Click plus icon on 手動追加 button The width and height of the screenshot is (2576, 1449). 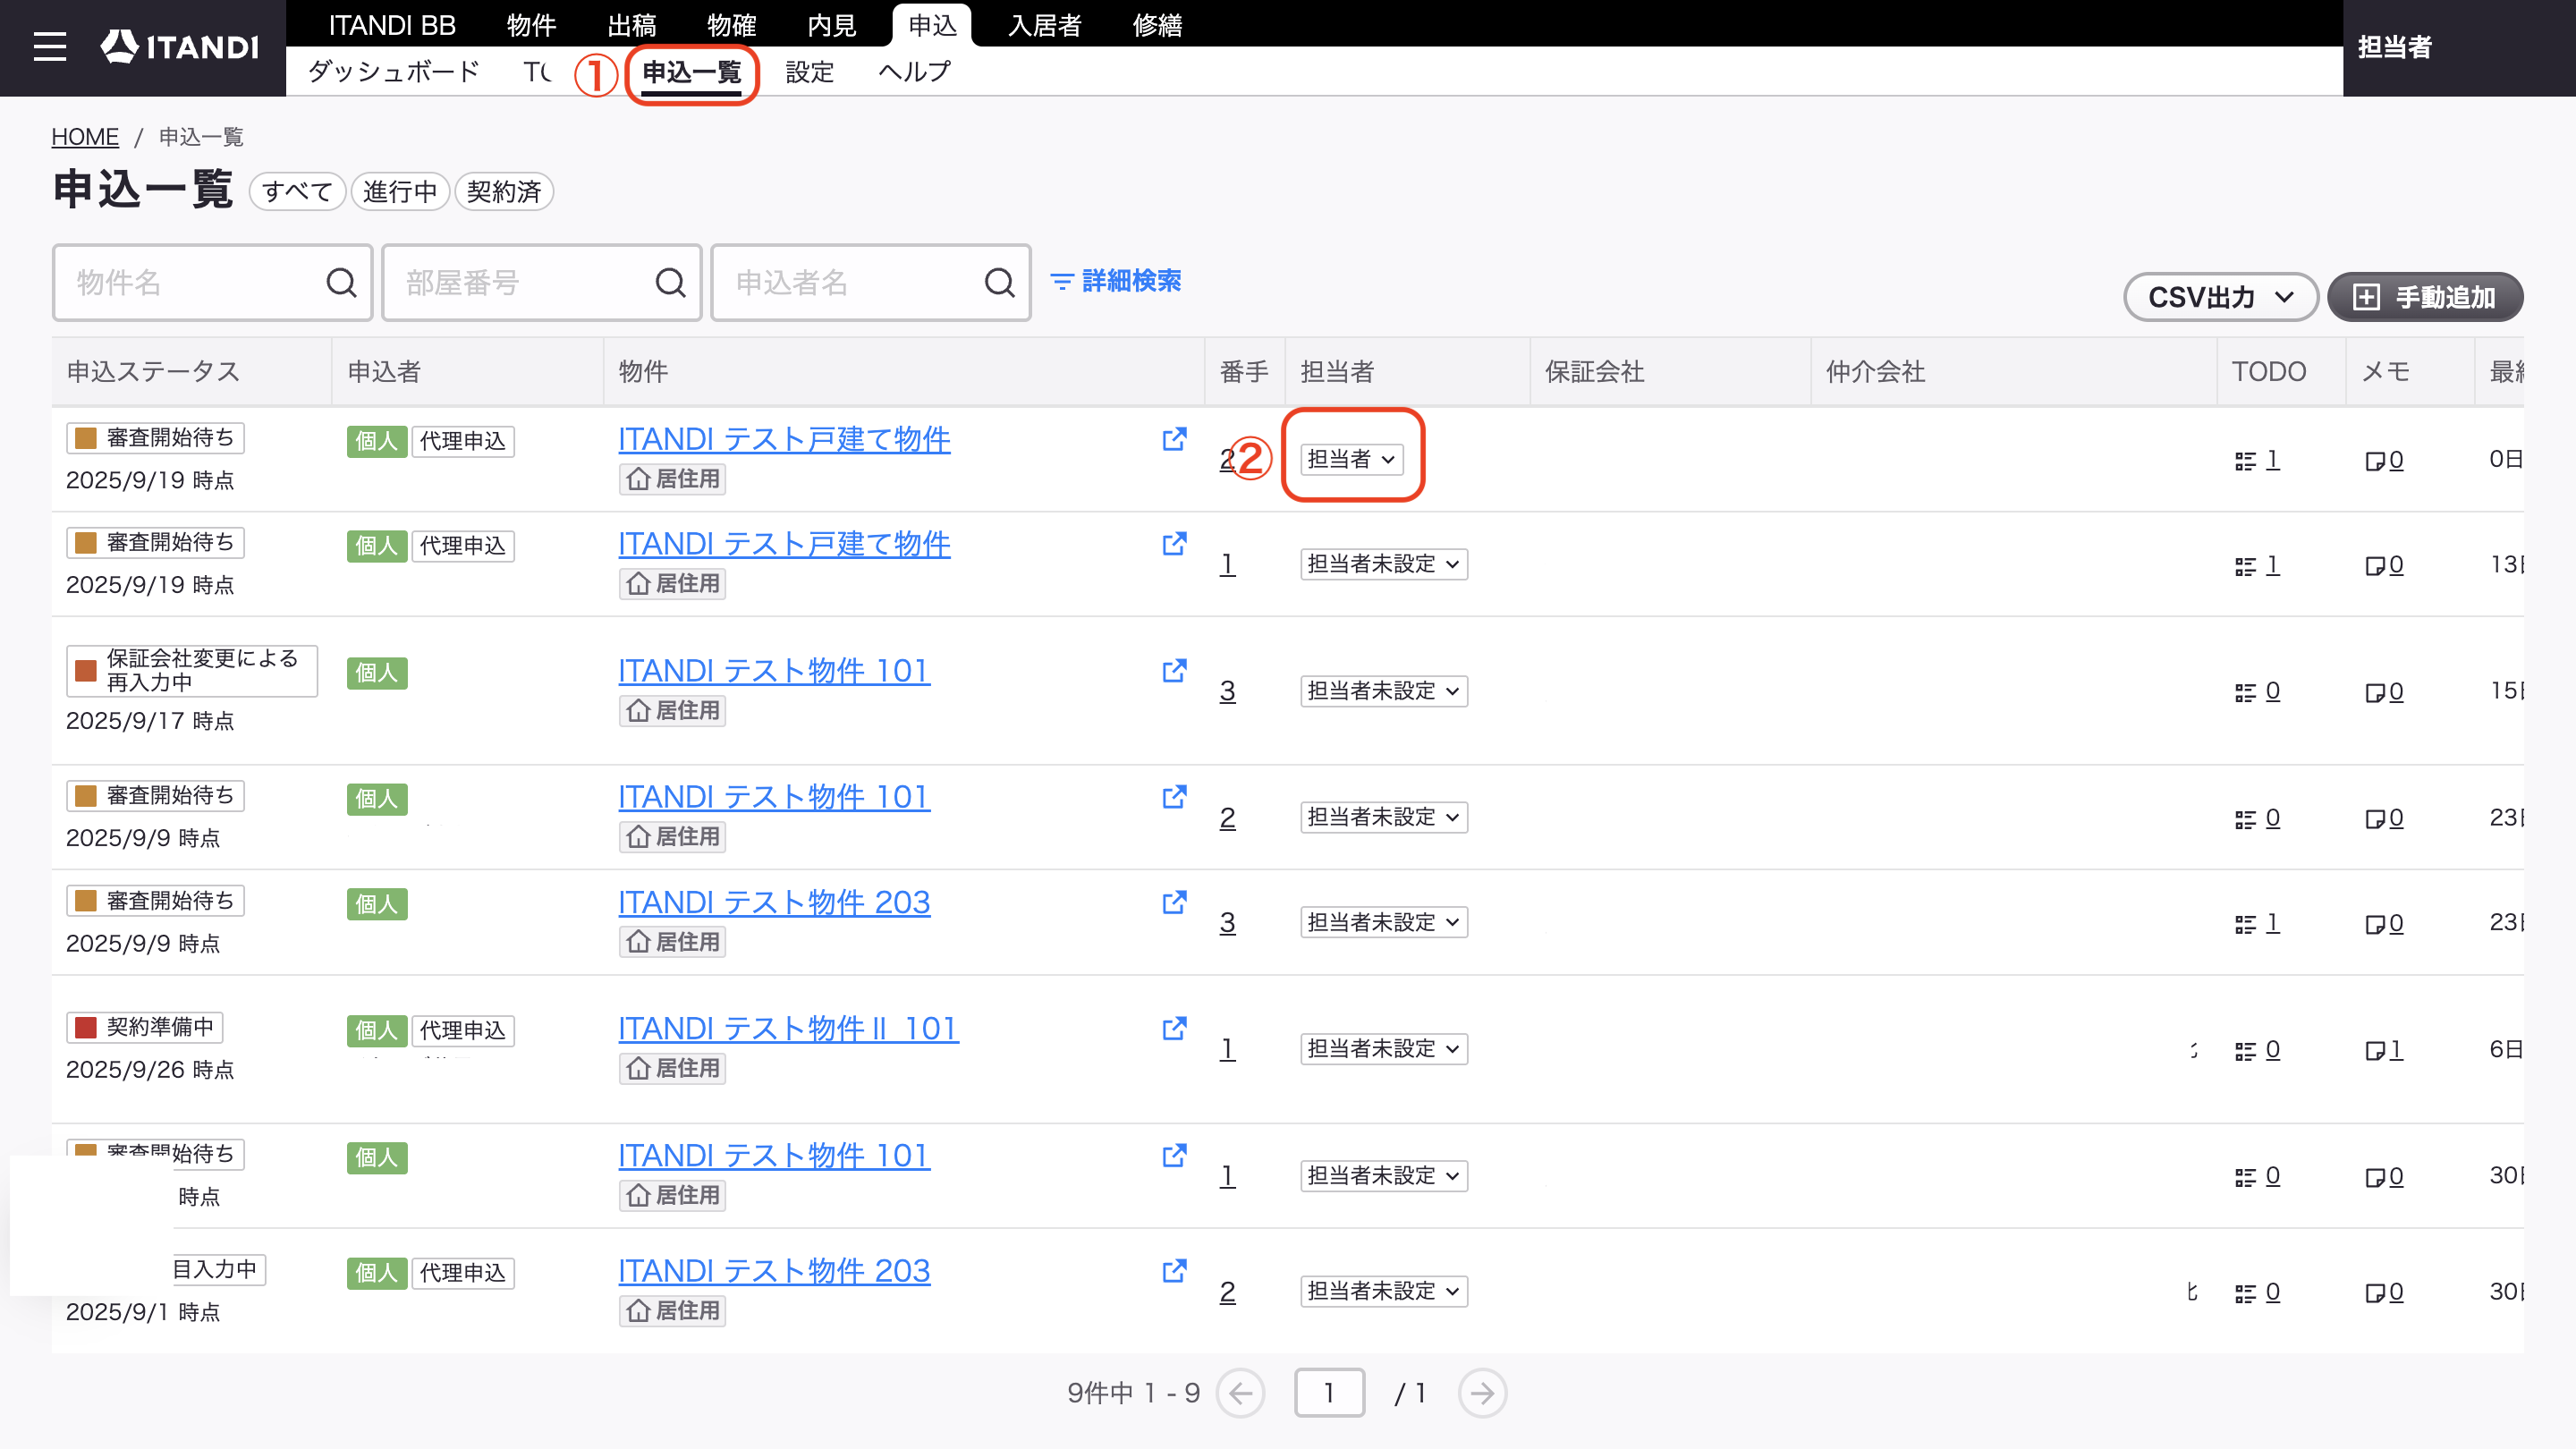[x=2366, y=297]
